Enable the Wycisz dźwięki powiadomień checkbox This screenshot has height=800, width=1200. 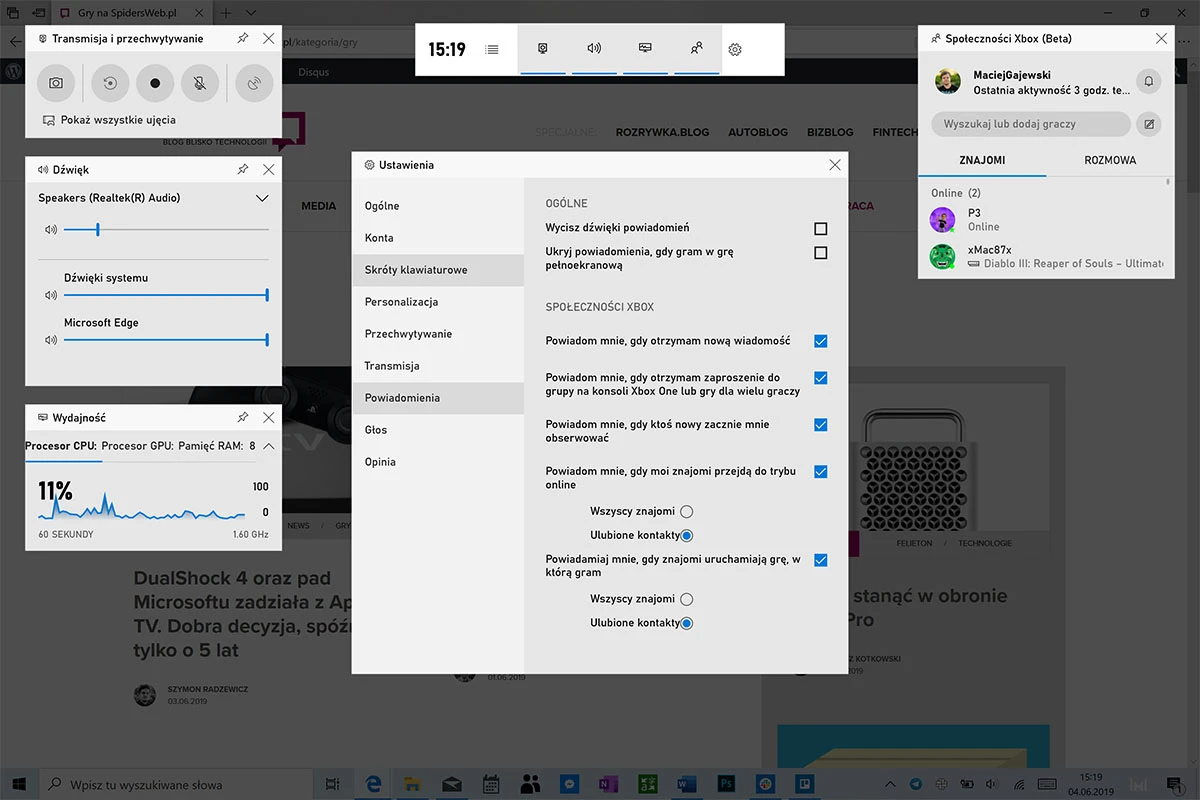821,228
